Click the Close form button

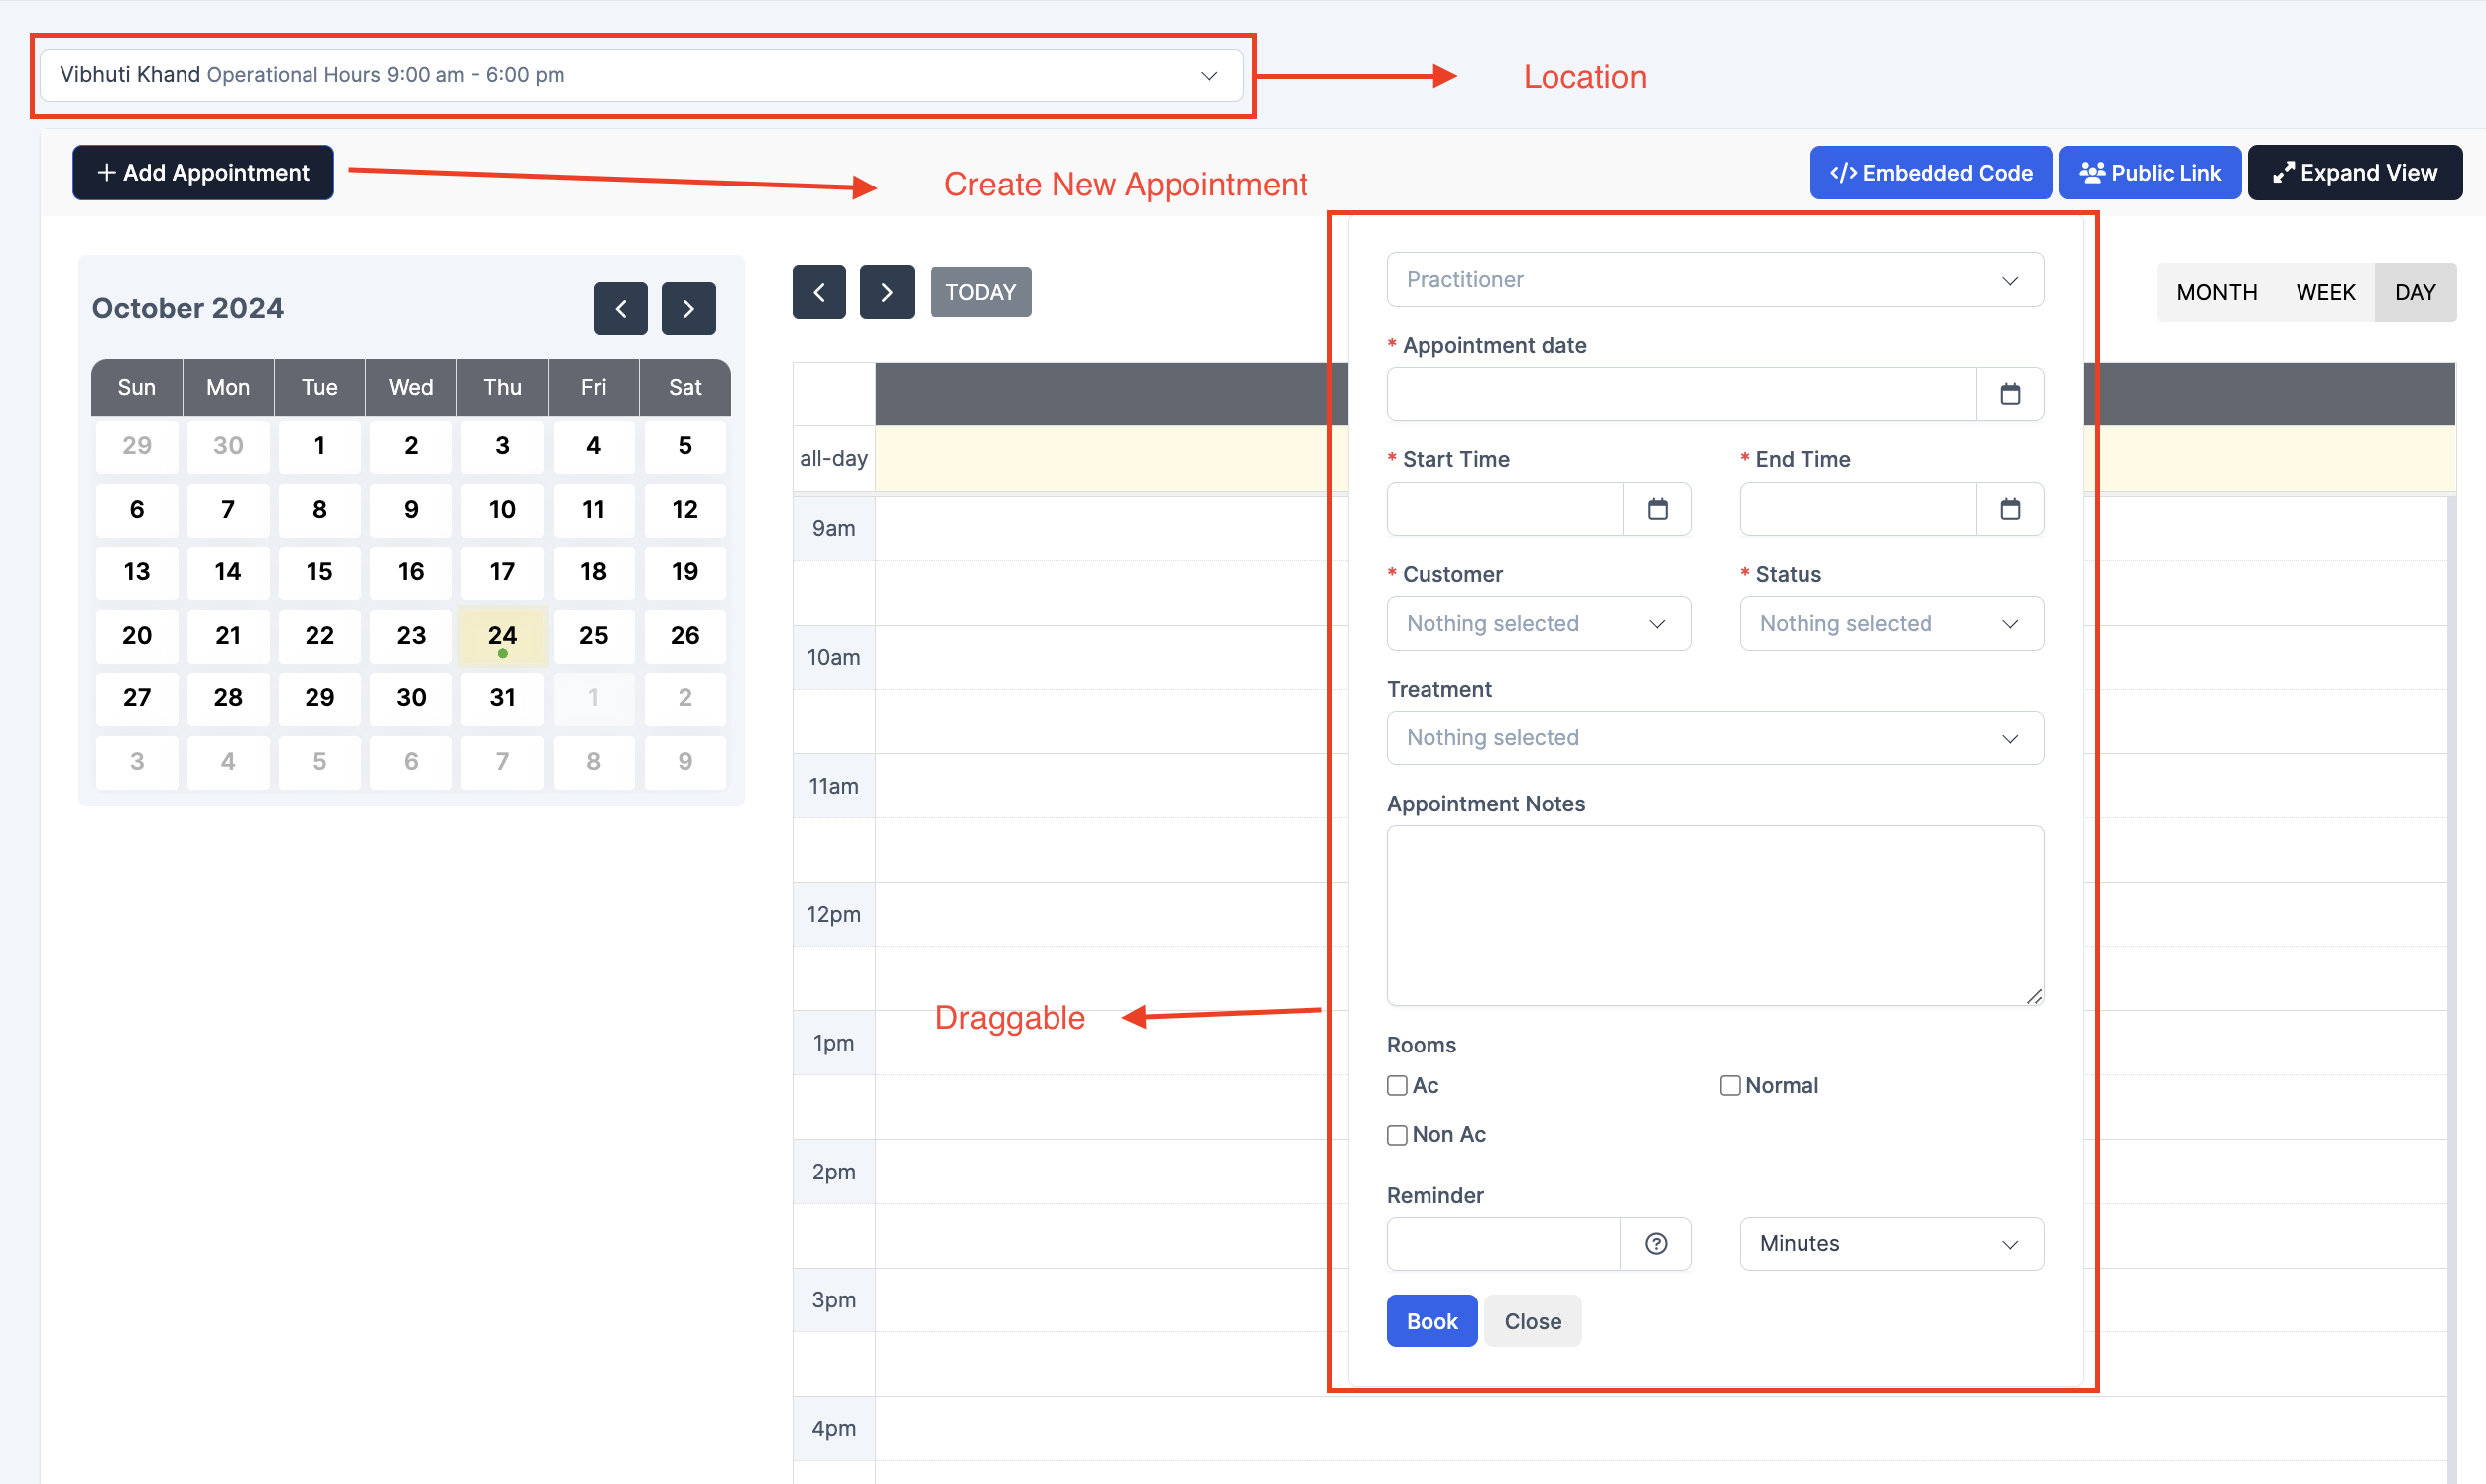pos(1532,1319)
